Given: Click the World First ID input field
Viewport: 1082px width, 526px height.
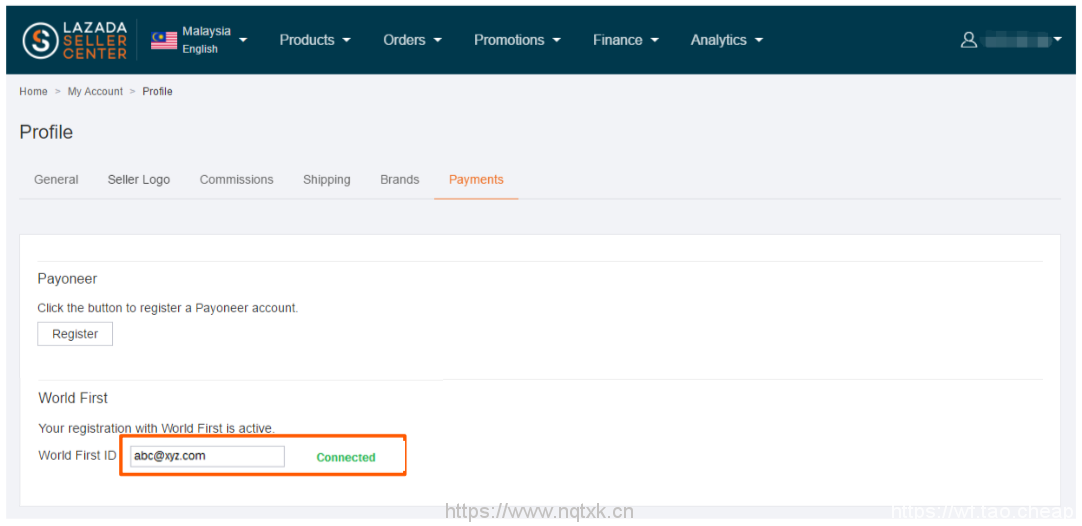Looking at the screenshot, I should coord(207,456).
